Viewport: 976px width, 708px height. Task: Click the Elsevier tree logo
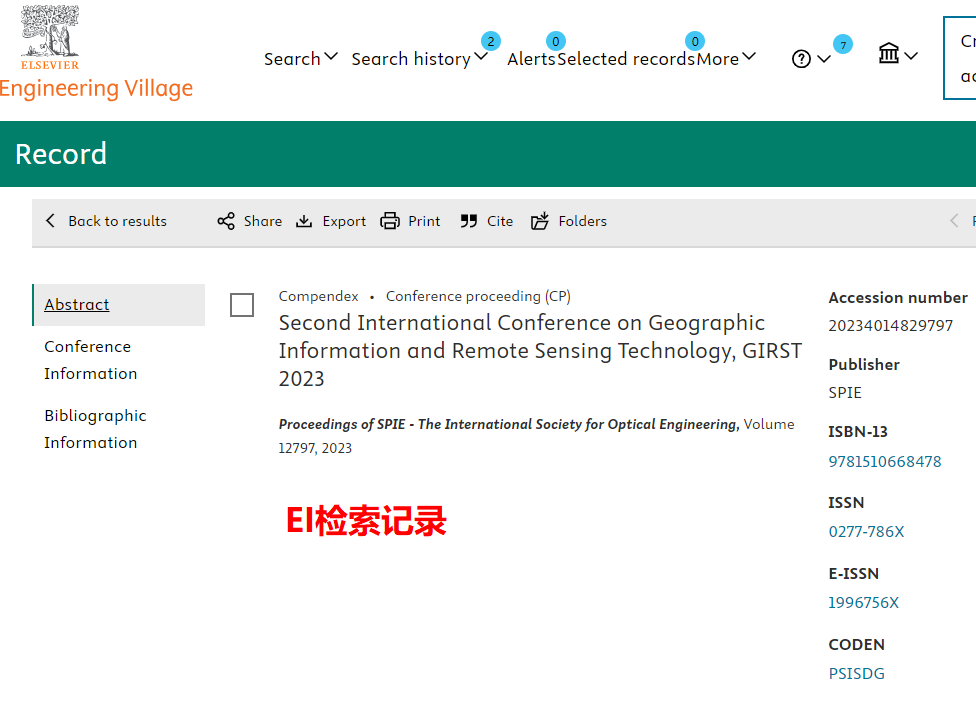click(50, 37)
